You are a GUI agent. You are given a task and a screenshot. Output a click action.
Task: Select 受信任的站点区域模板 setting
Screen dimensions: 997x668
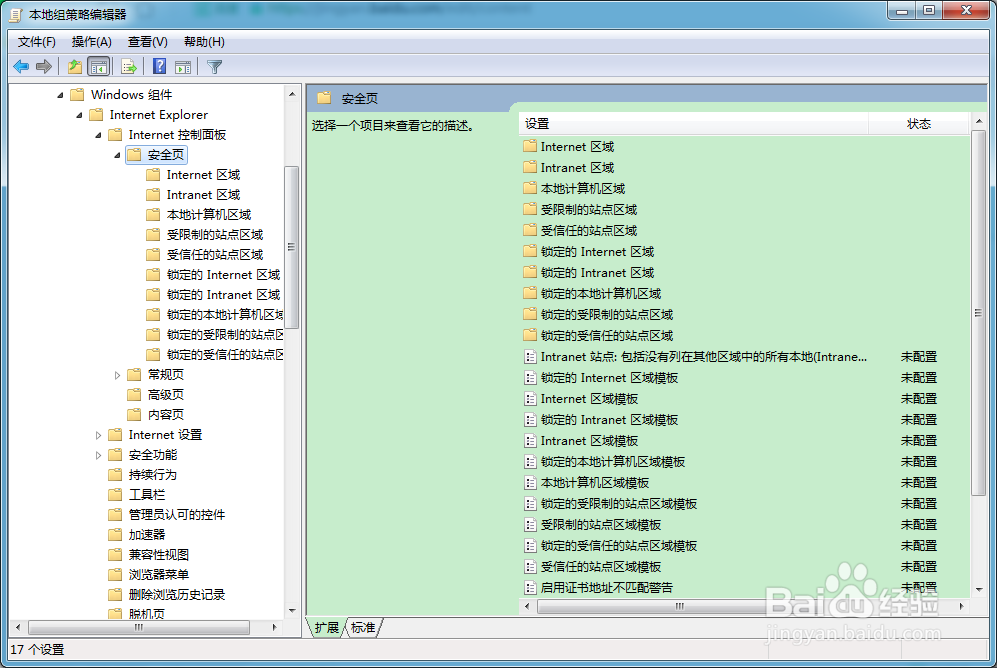(601, 566)
